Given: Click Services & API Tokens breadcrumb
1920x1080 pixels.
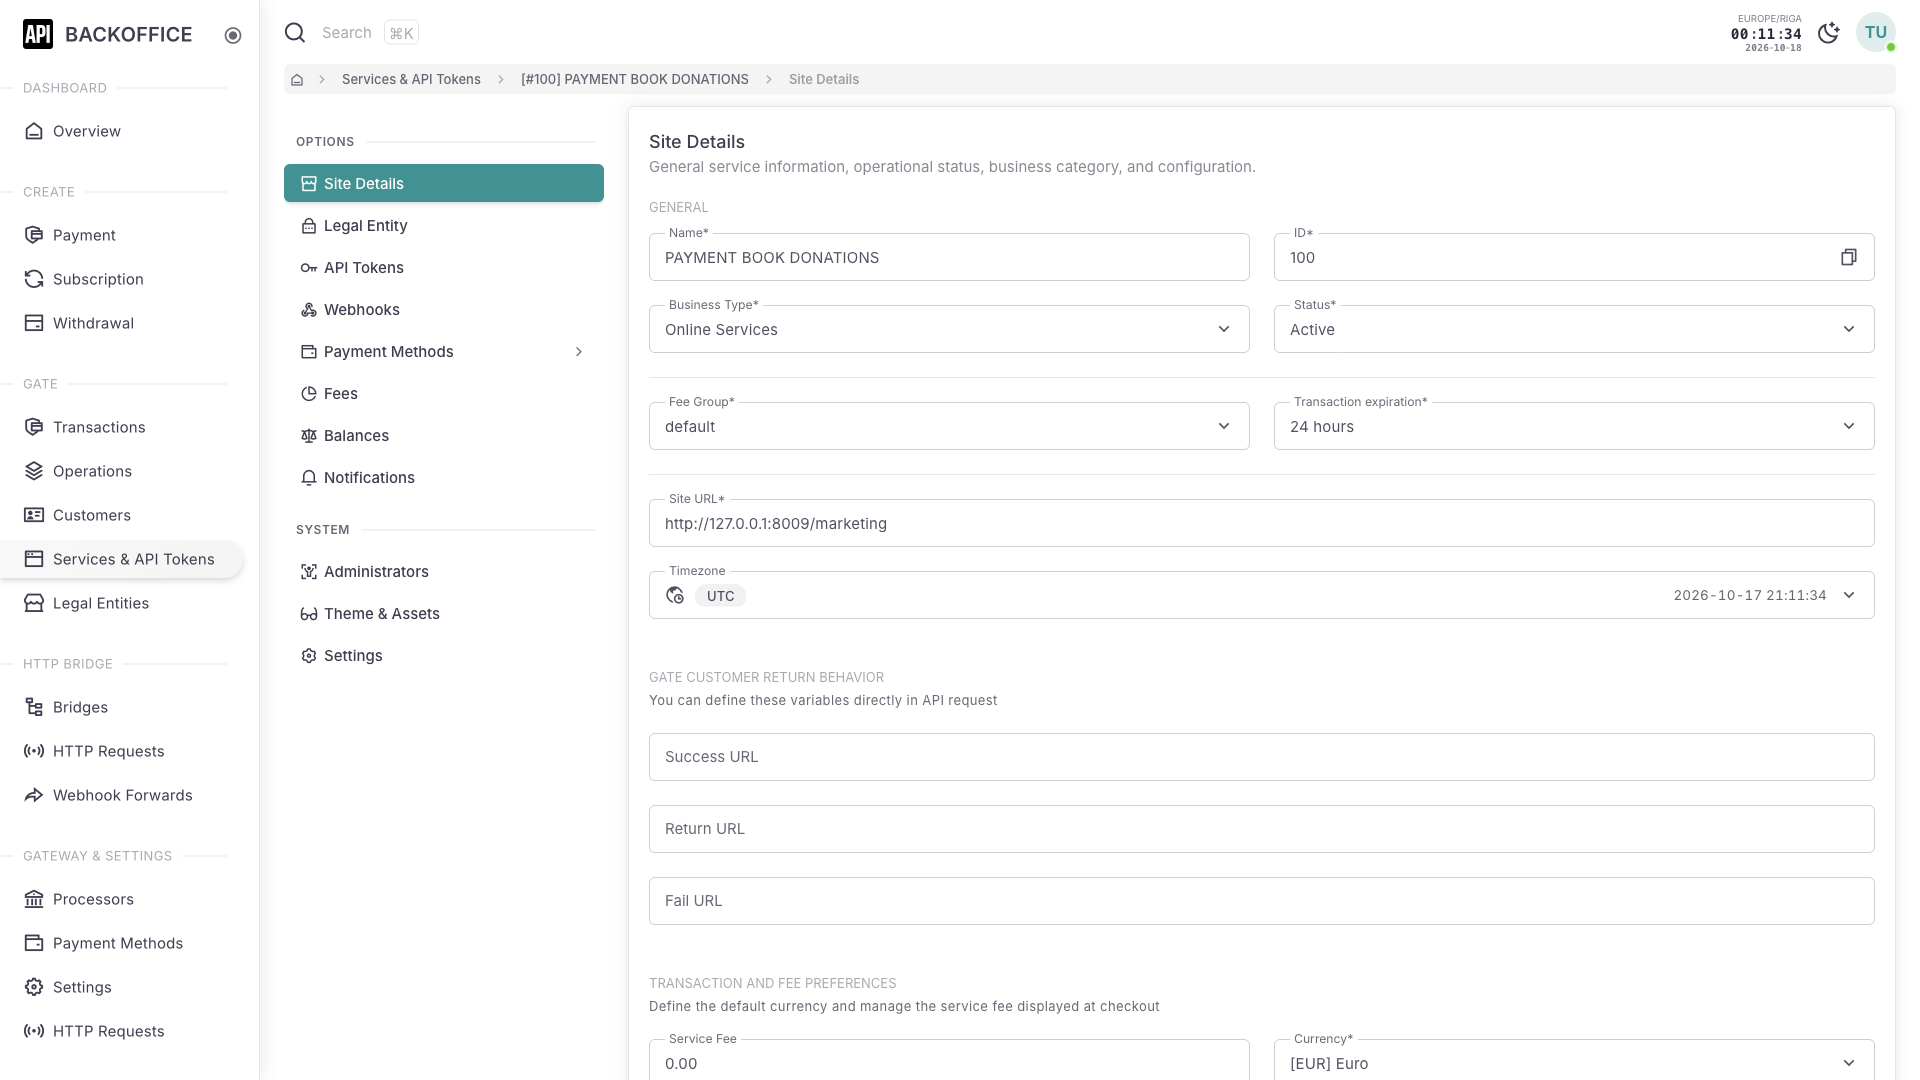Looking at the screenshot, I should point(411,79).
